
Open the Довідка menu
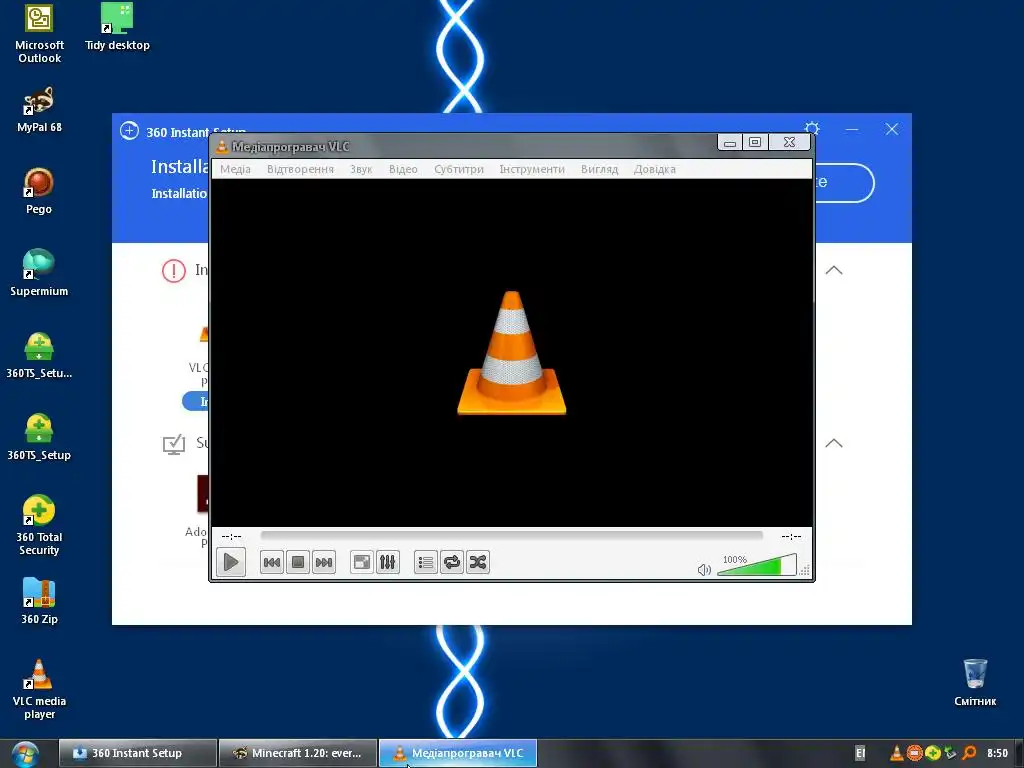[654, 169]
